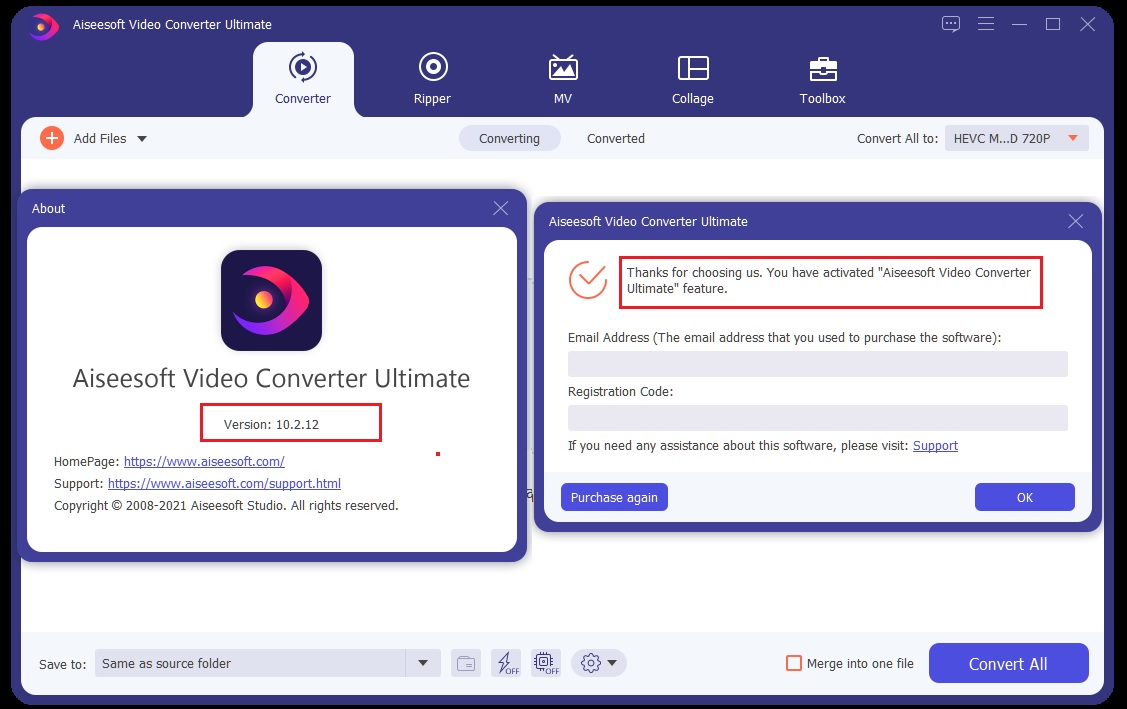Screen dimensions: 1127x709
Task: Open the gear settings dropdown
Action: click(599, 663)
